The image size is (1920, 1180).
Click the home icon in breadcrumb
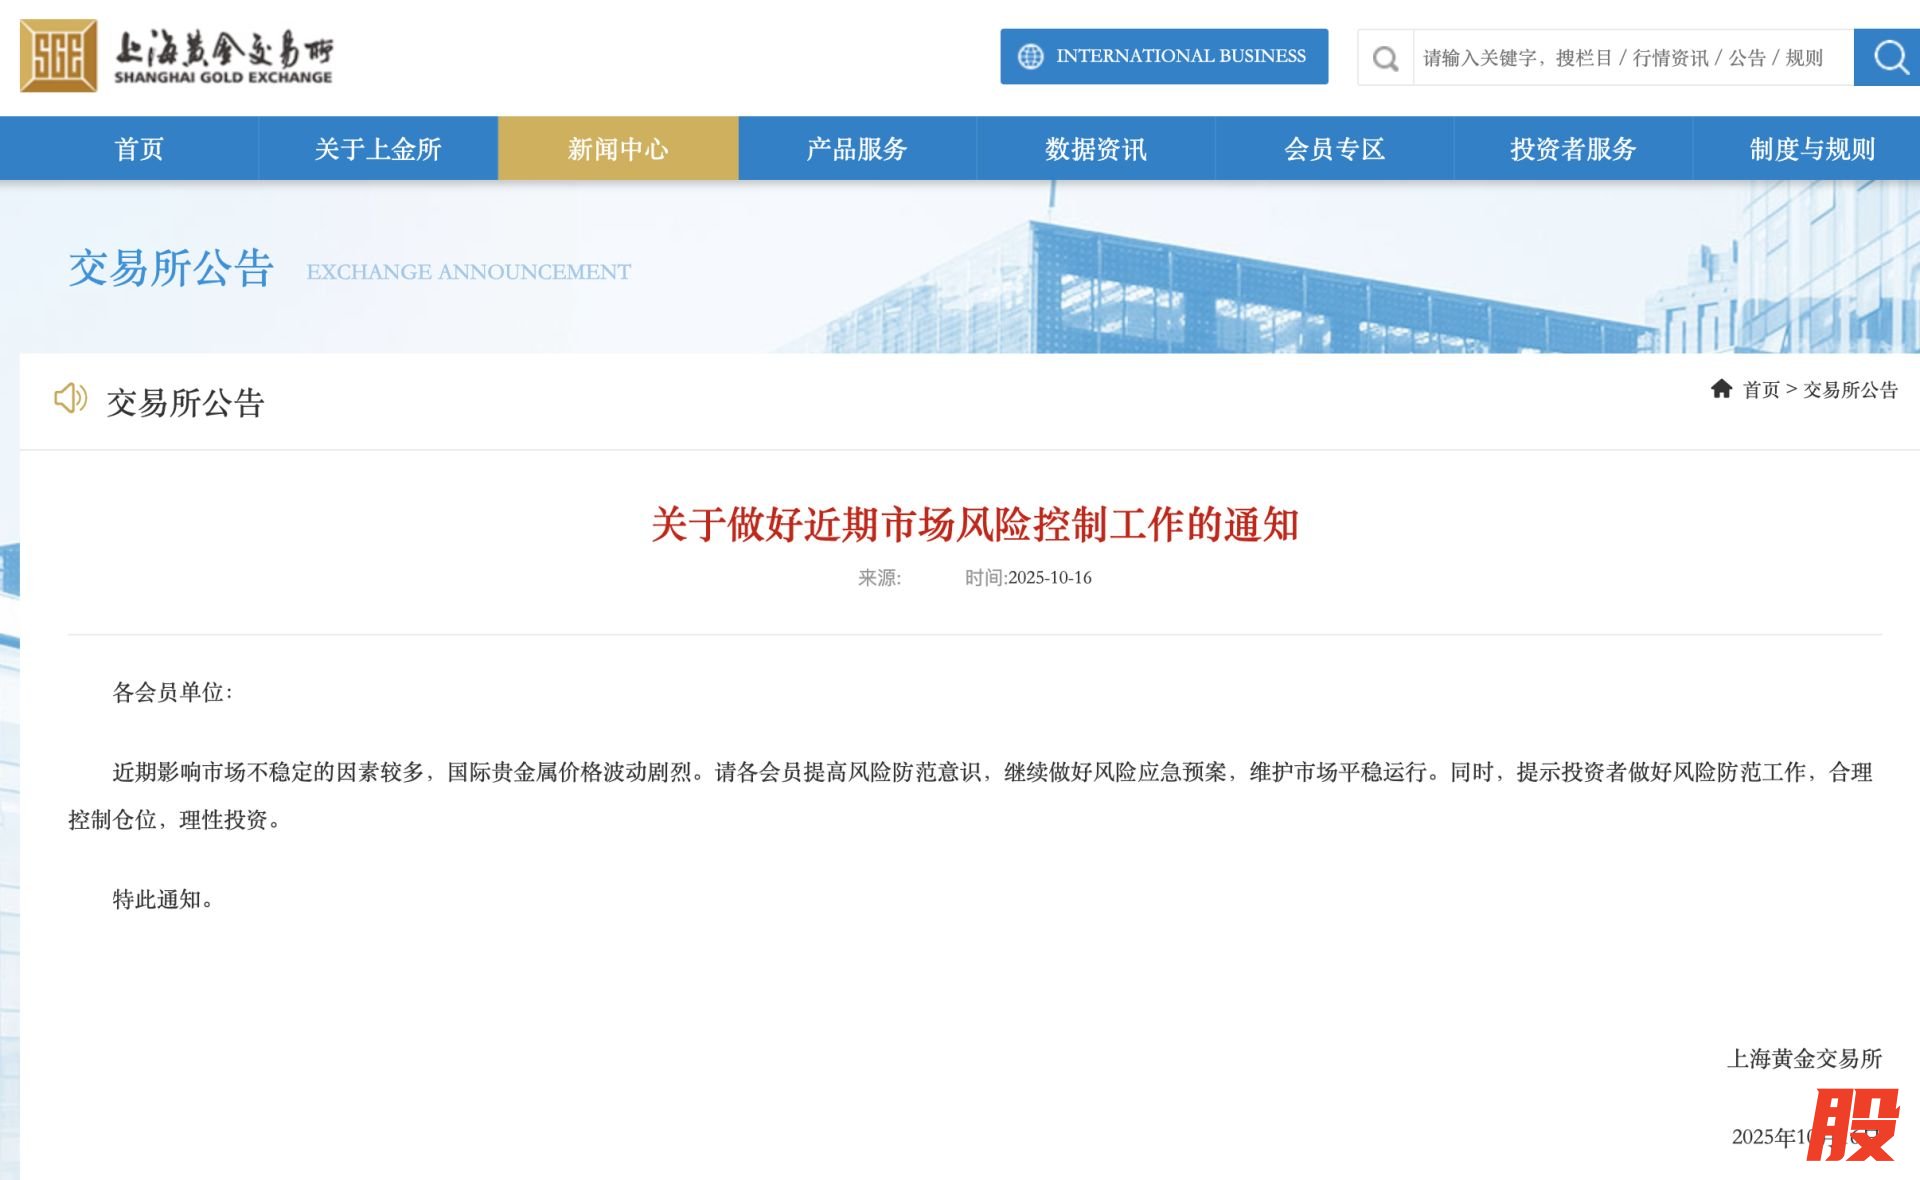click(x=1721, y=389)
